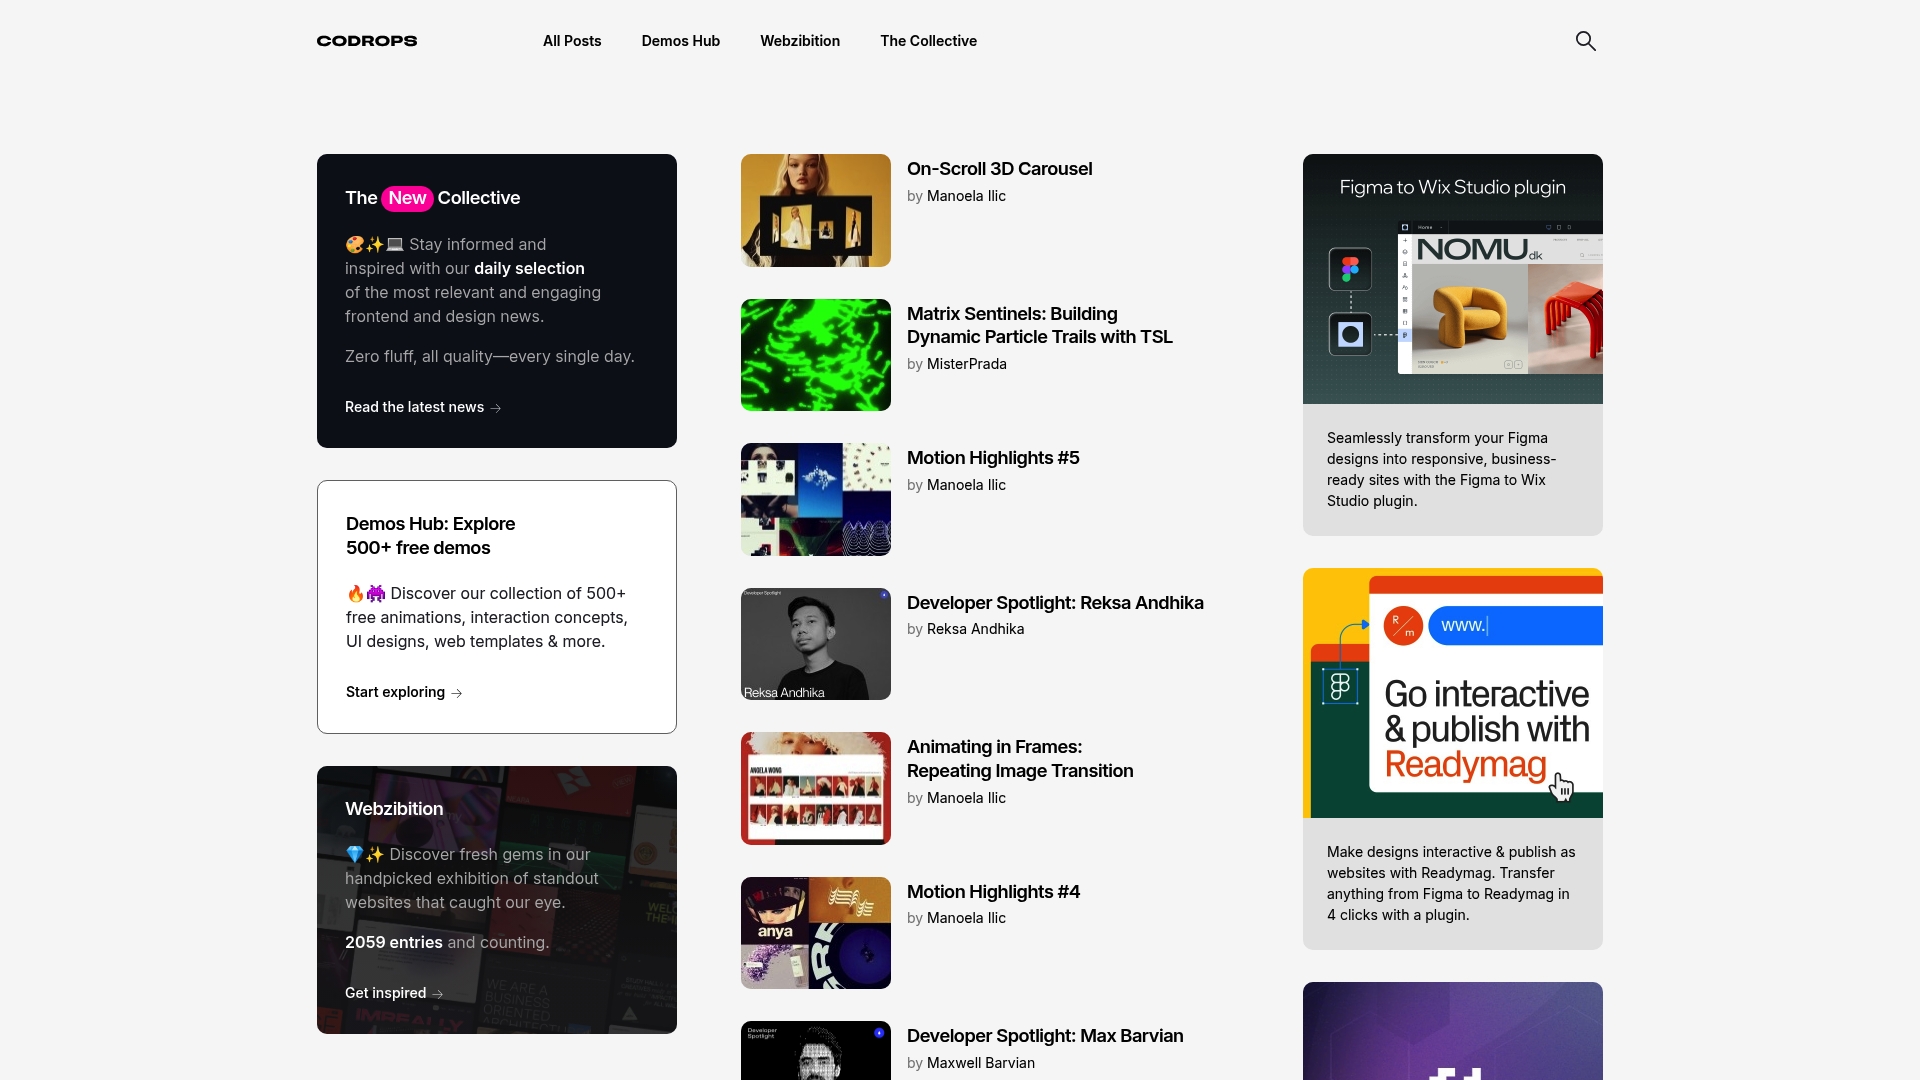Click Demos Hub: Explore 500+ free demos heading
1920x1080 pixels.
[x=431, y=536]
